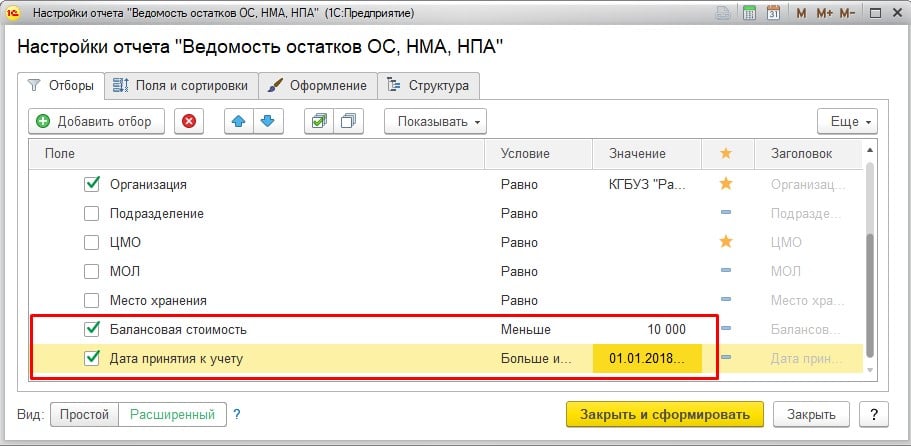The image size is (911, 446).
Task: Click the date value field 01.01.2018
Action: coord(646,358)
